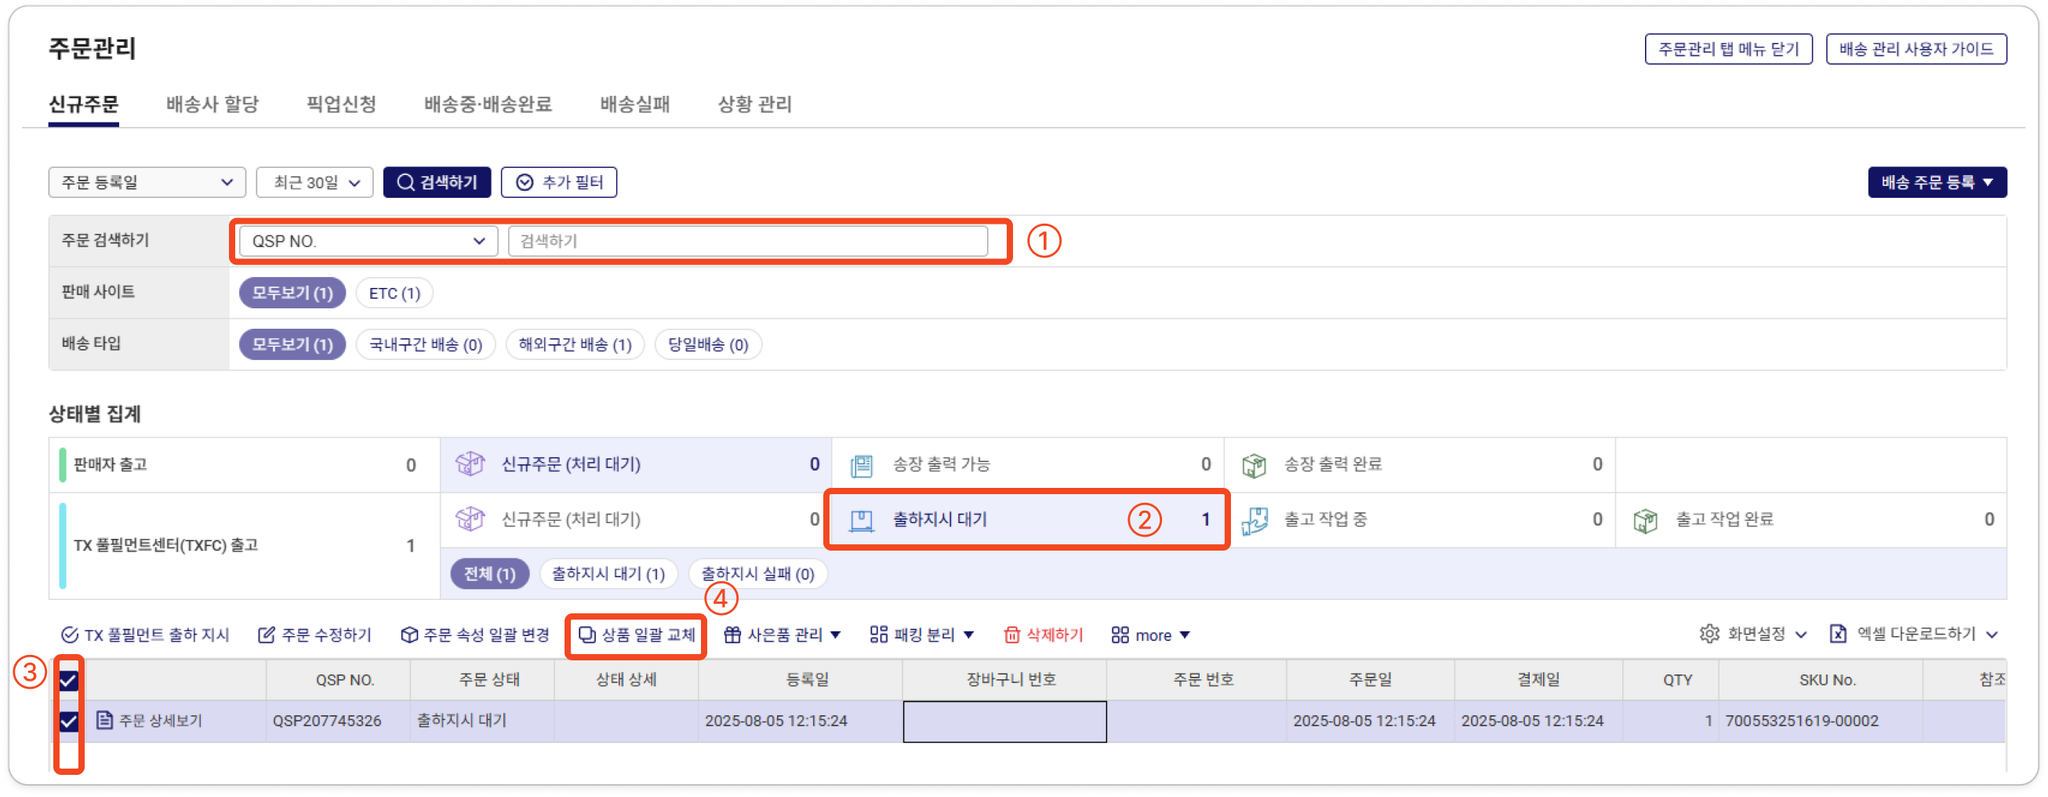Click the SKU No. 700553251619-00002 cell
Image resolution: width=2048 pixels, height=797 pixels.
pos(1821,721)
